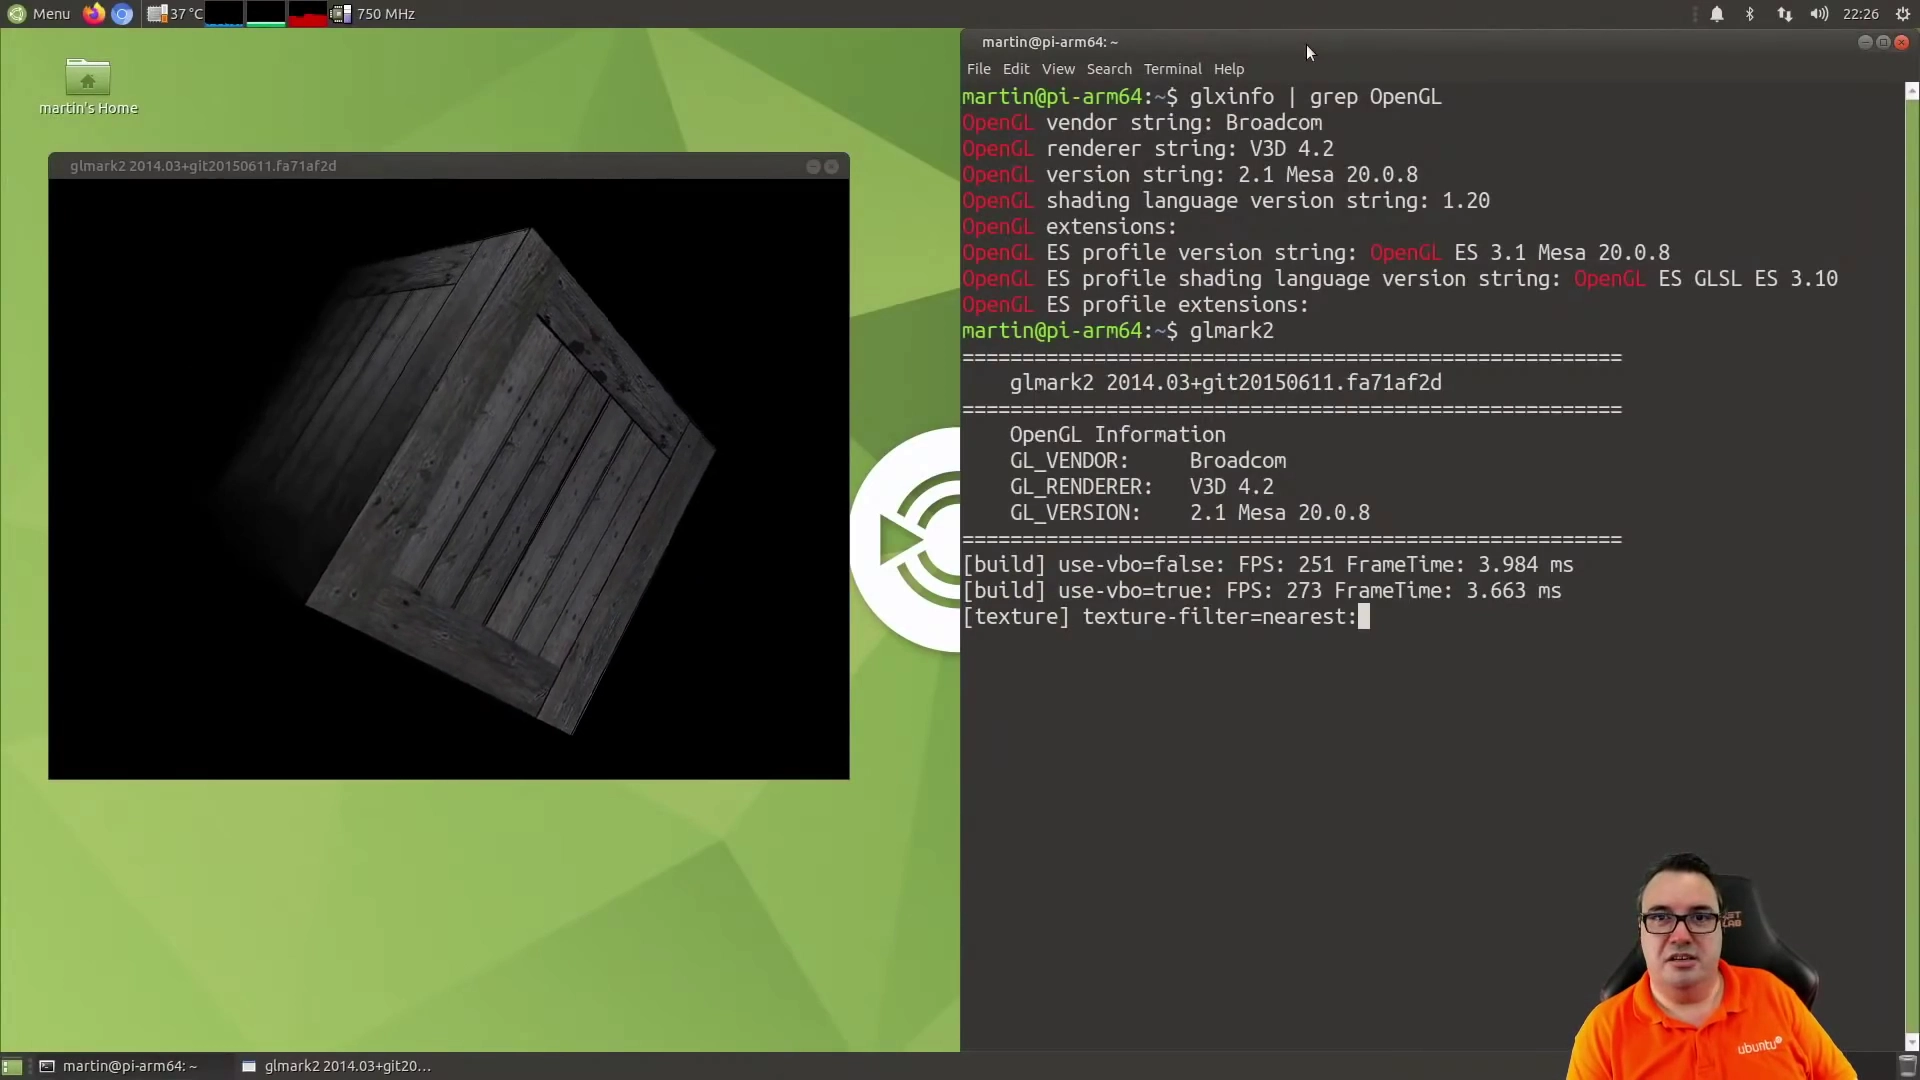
Task: Click the clock showing 22:26
Action: (x=1860, y=14)
